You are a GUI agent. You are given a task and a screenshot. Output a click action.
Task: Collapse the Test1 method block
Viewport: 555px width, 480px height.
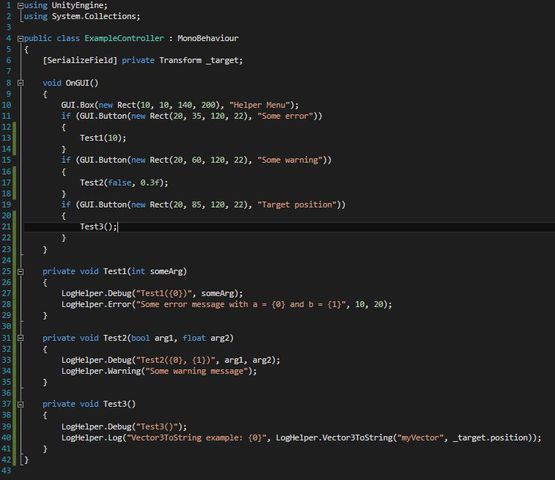pyautogui.click(x=21, y=272)
